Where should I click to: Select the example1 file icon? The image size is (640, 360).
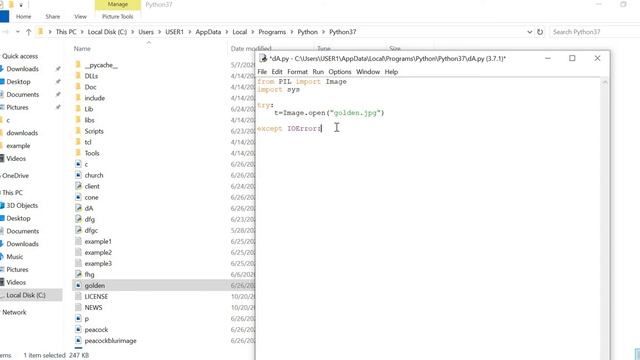click(78, 241)
